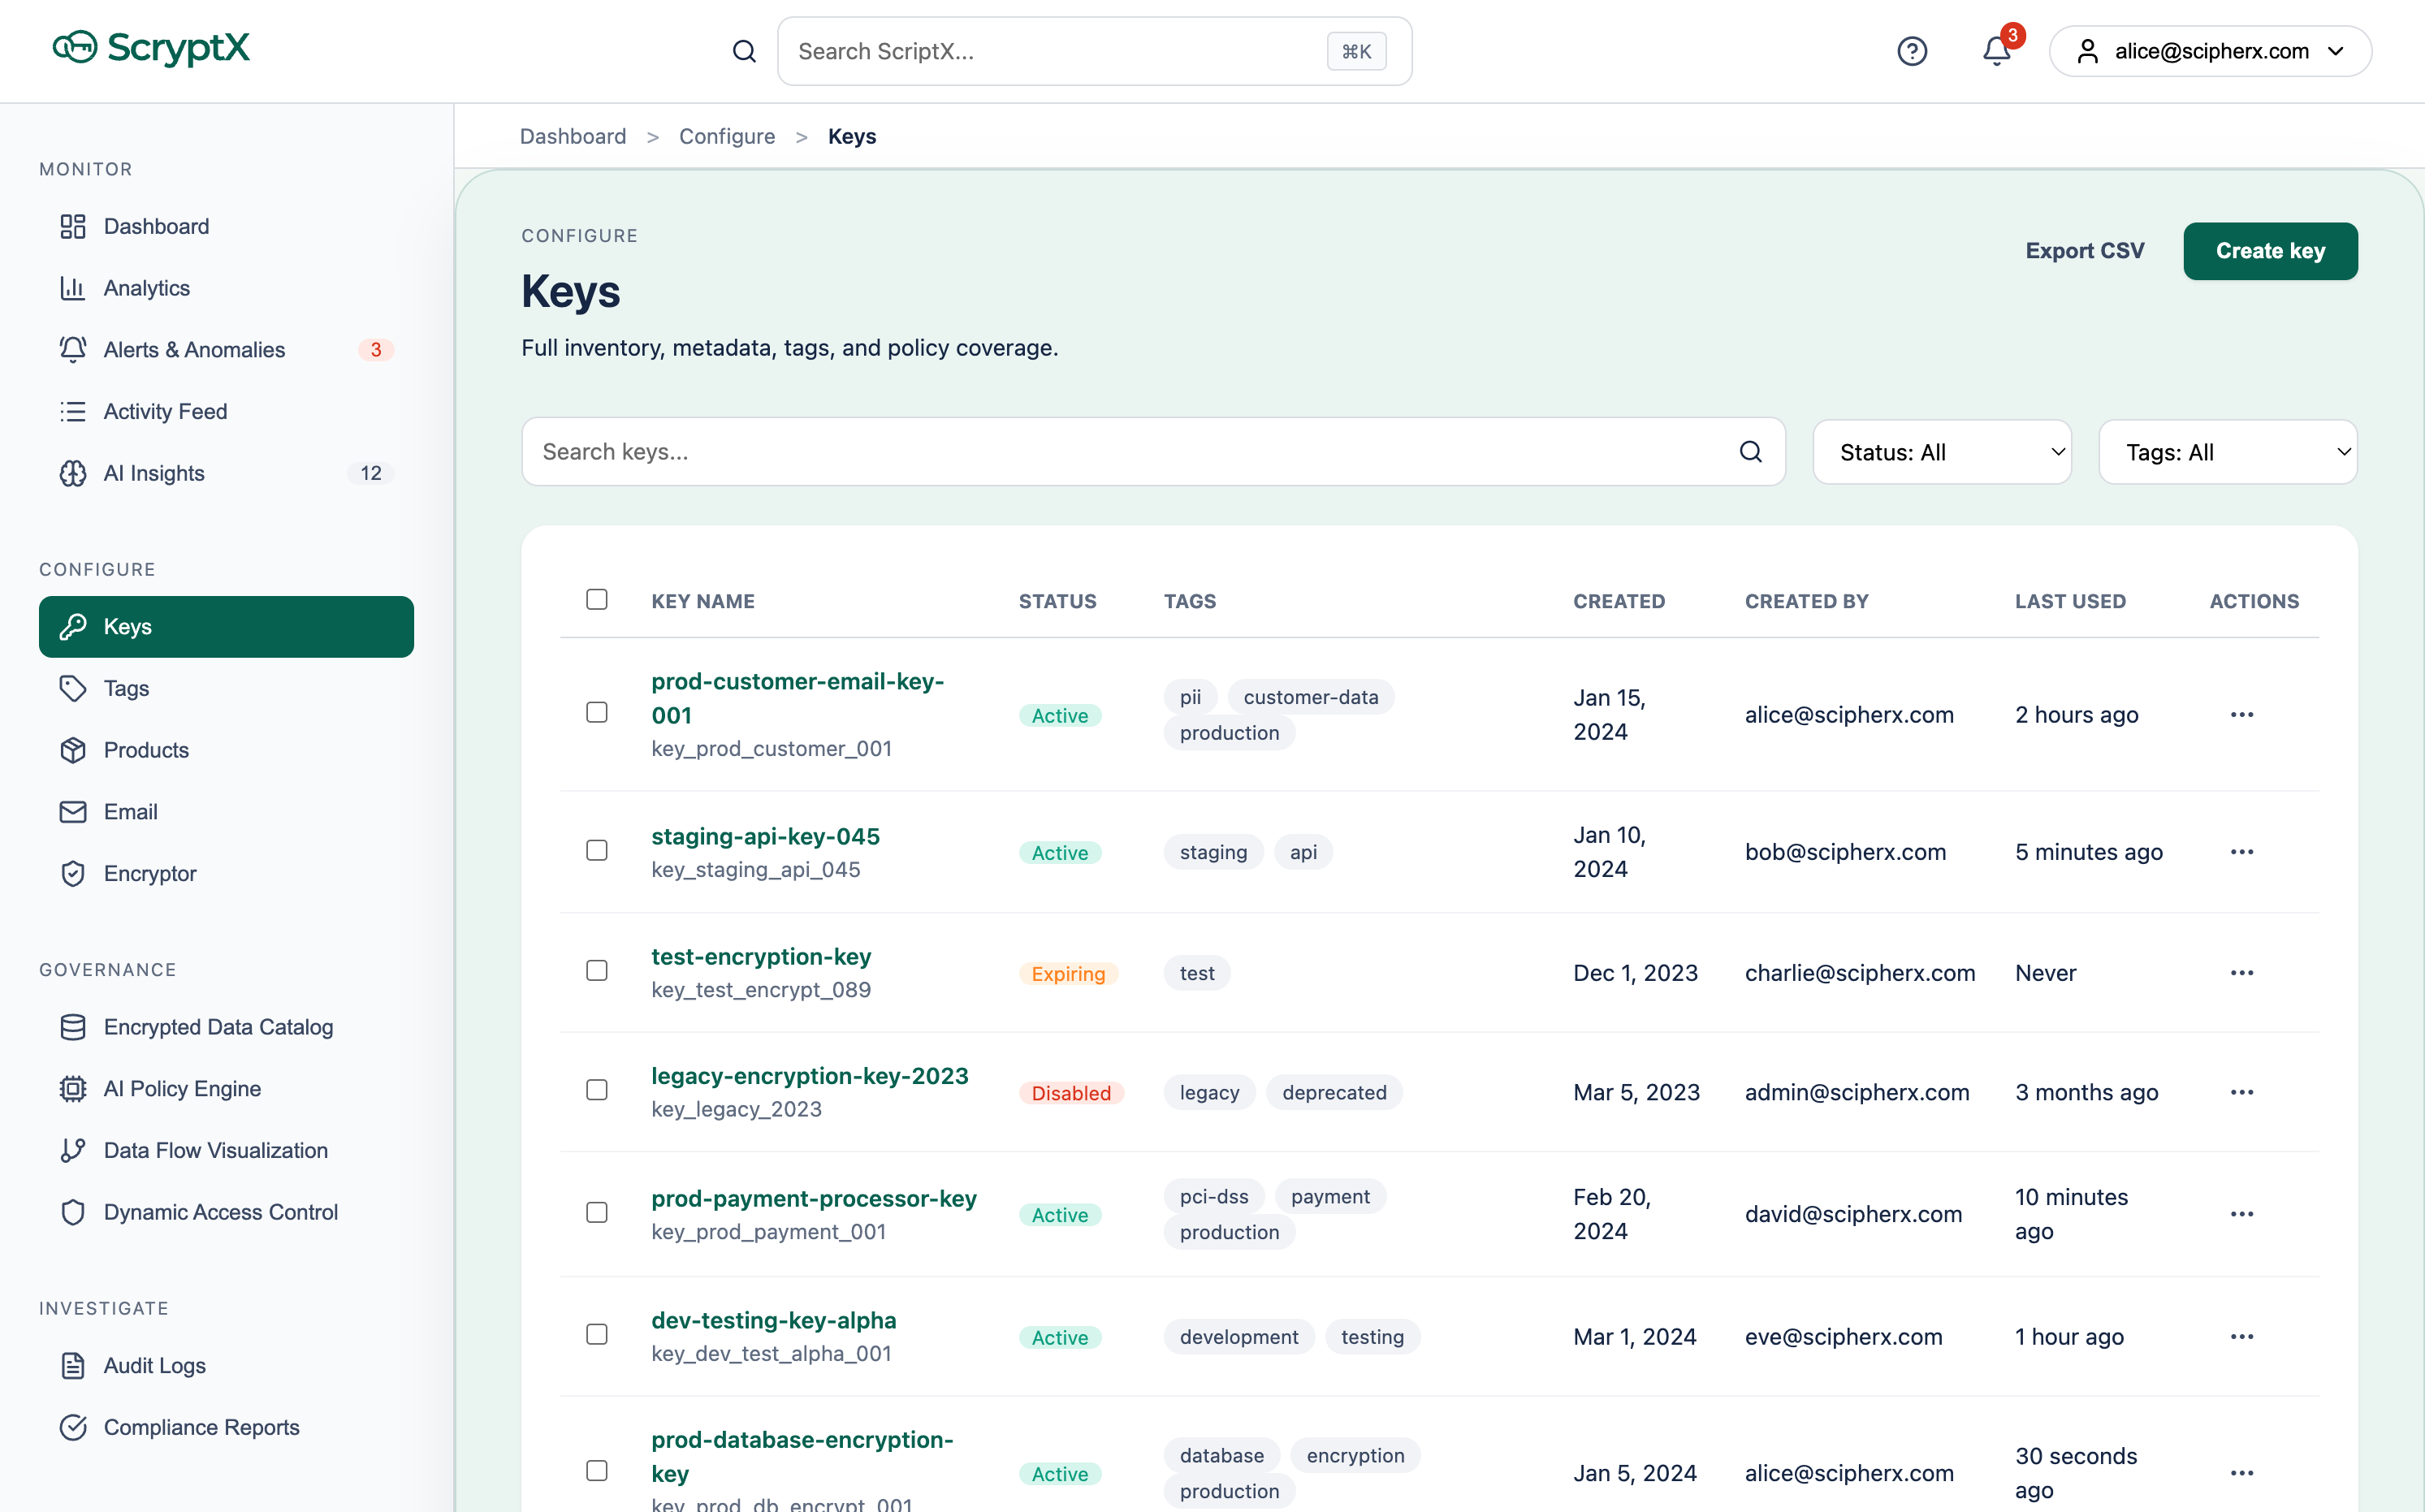The height and width of the screenshot is (1512, 2425).
Task: Click the Encryptor shield icon
Action: (73, 873)
